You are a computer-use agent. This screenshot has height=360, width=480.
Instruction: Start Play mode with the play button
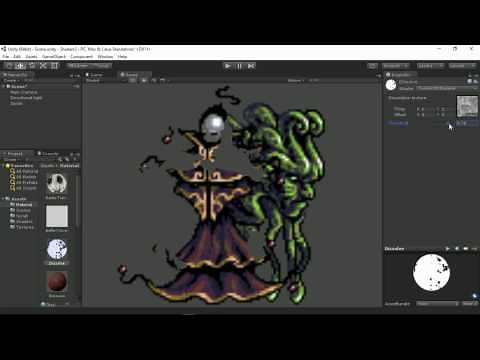coord(228,66)
